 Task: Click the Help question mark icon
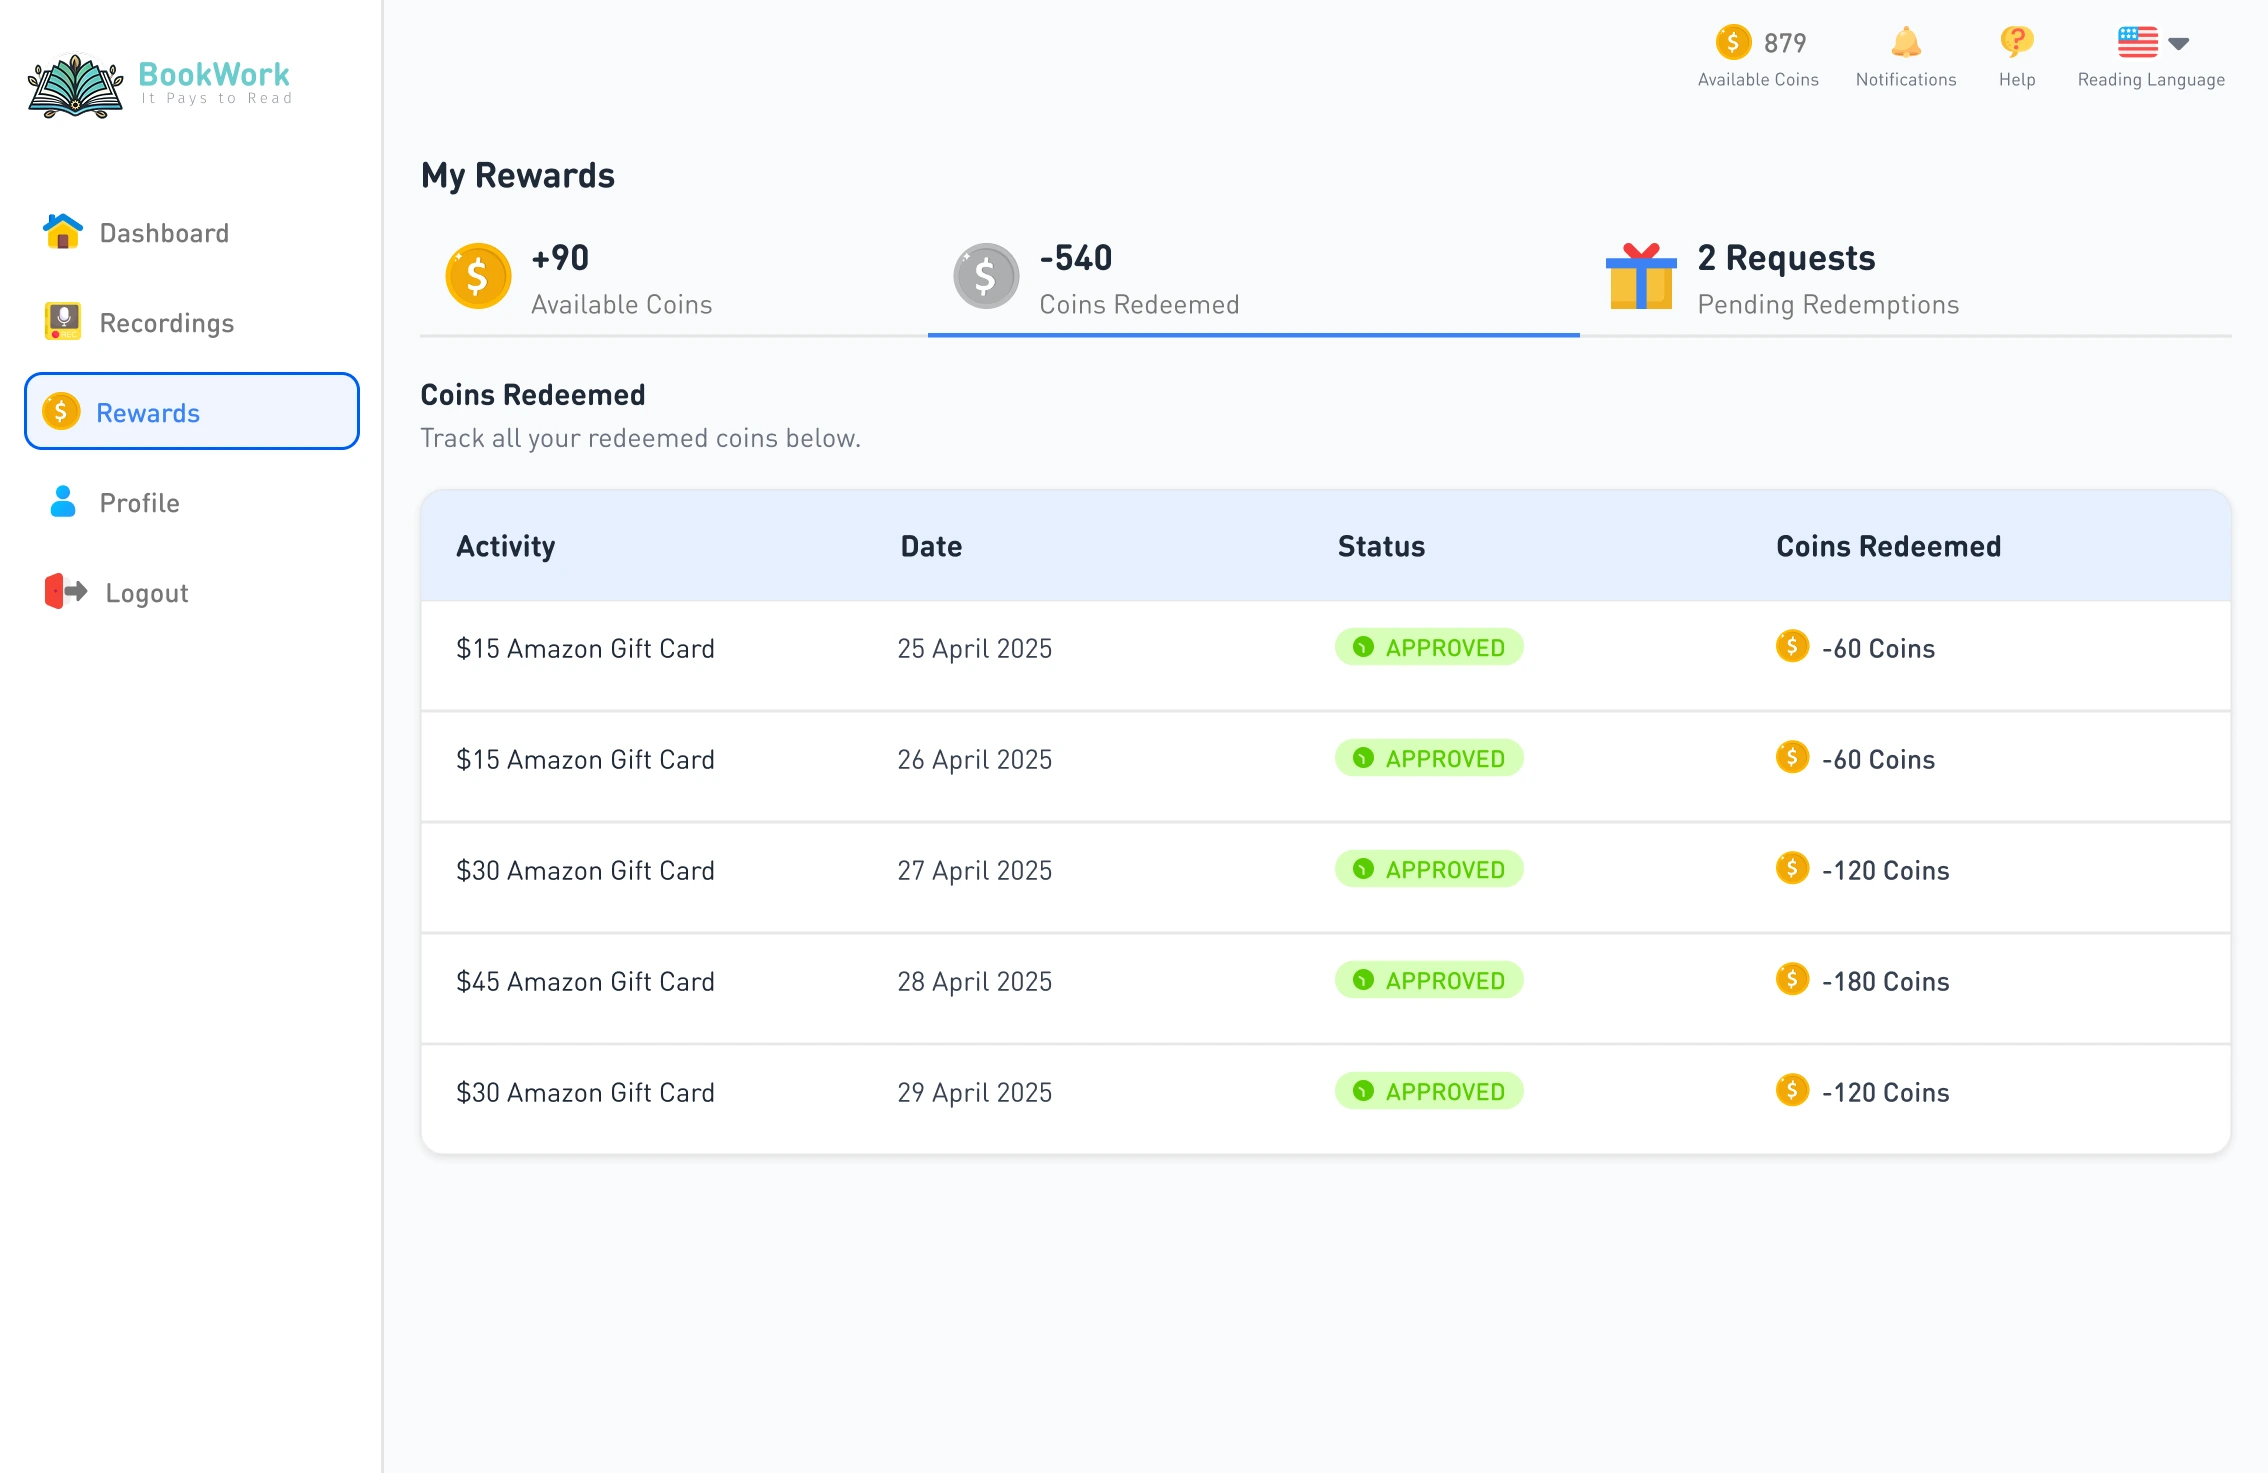[x=2015, y=42]
